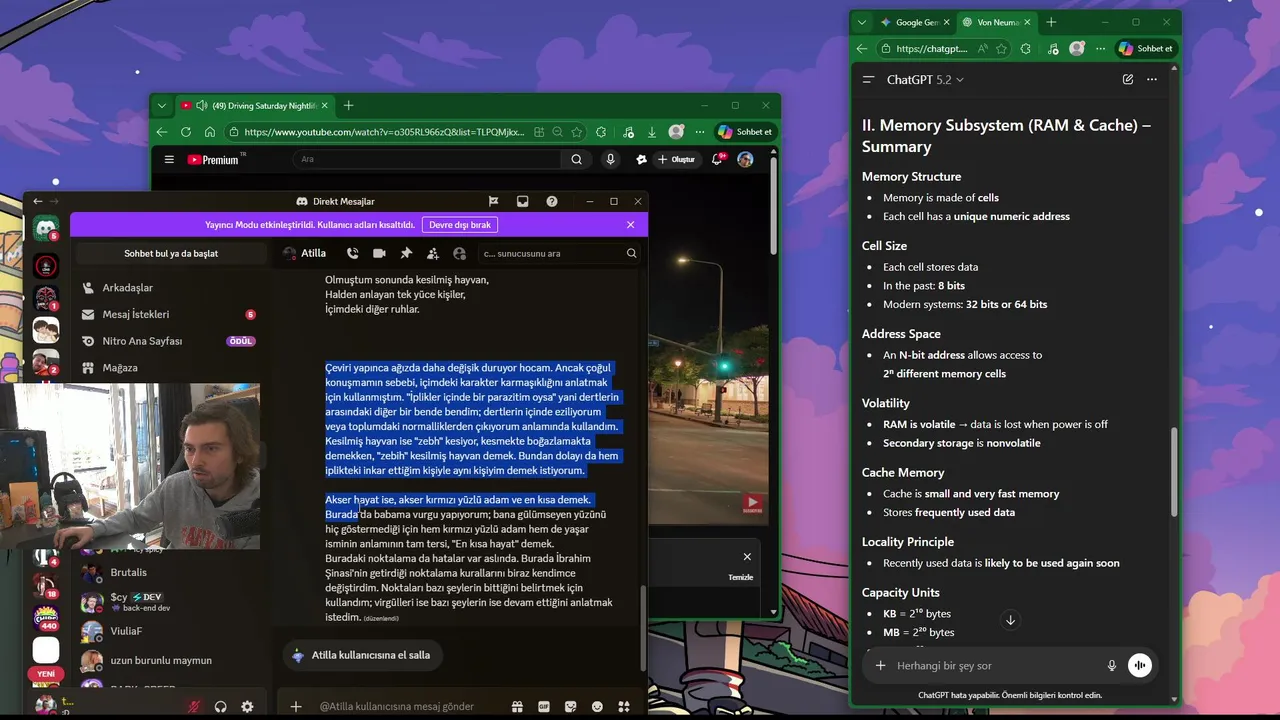Screen dimensions: 1280x720
Task: Open pinned messages in Discord chat
Action: (406, 253)
